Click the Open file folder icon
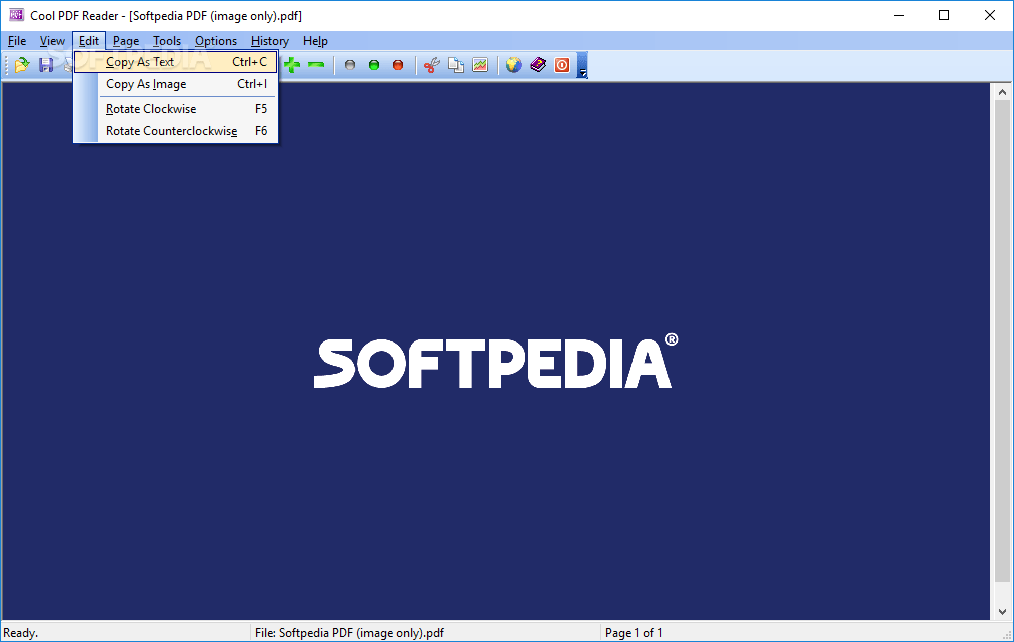1014x642 pixels. pyautogui.click(x=21, y=65)
